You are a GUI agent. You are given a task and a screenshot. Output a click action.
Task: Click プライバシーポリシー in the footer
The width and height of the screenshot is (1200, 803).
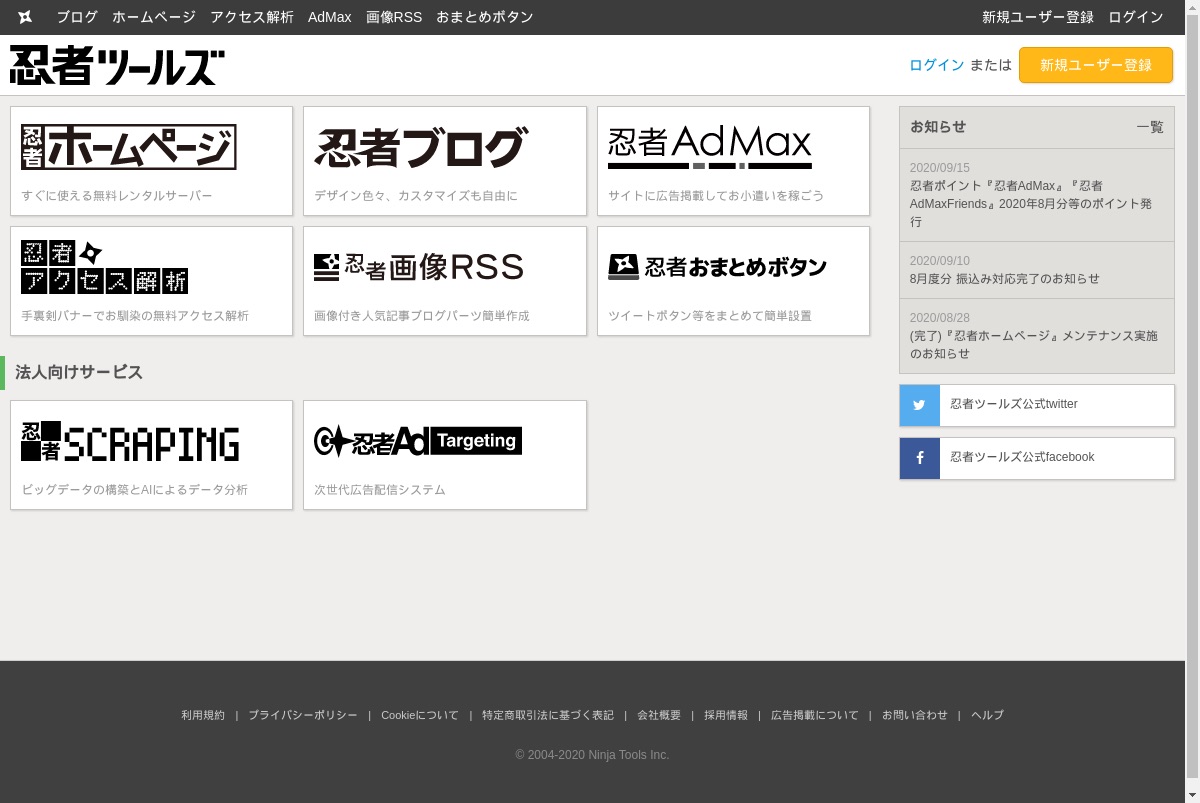pyautogui.click(x=303, y=715)
